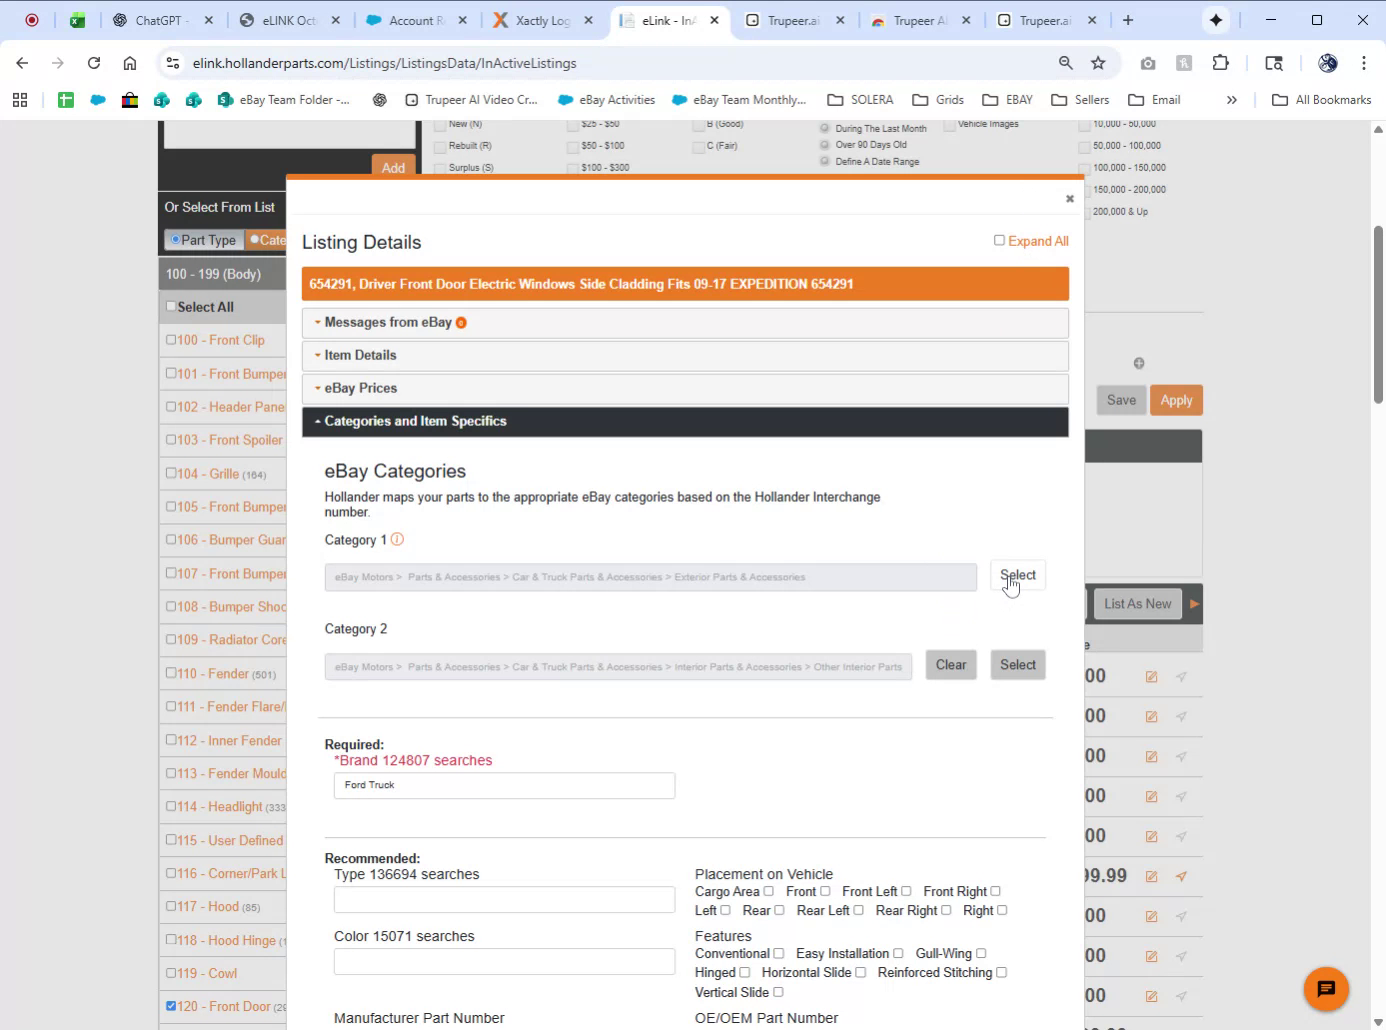Collapse Categories and Item Specifics section
The height and width of the screenshot is (1030, 1386).
(x=685, y=422)
